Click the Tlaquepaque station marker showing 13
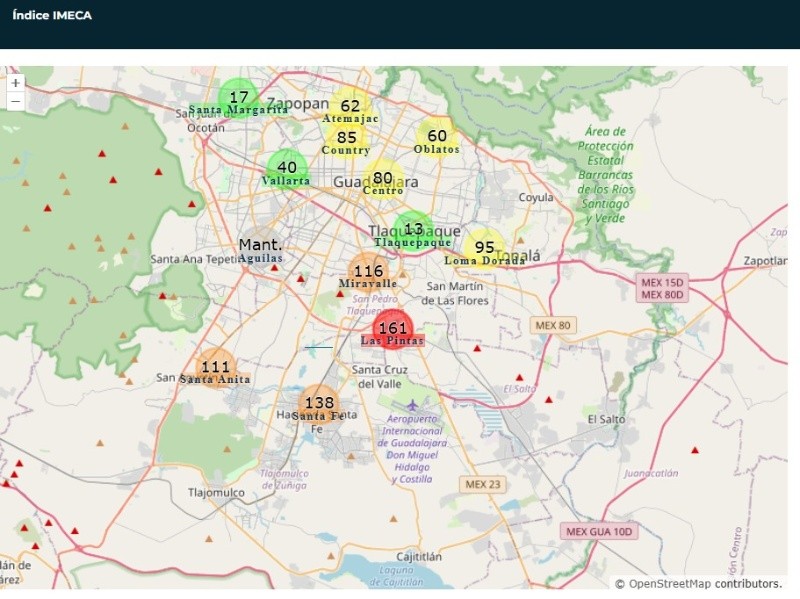 click(x=412, y=231)
